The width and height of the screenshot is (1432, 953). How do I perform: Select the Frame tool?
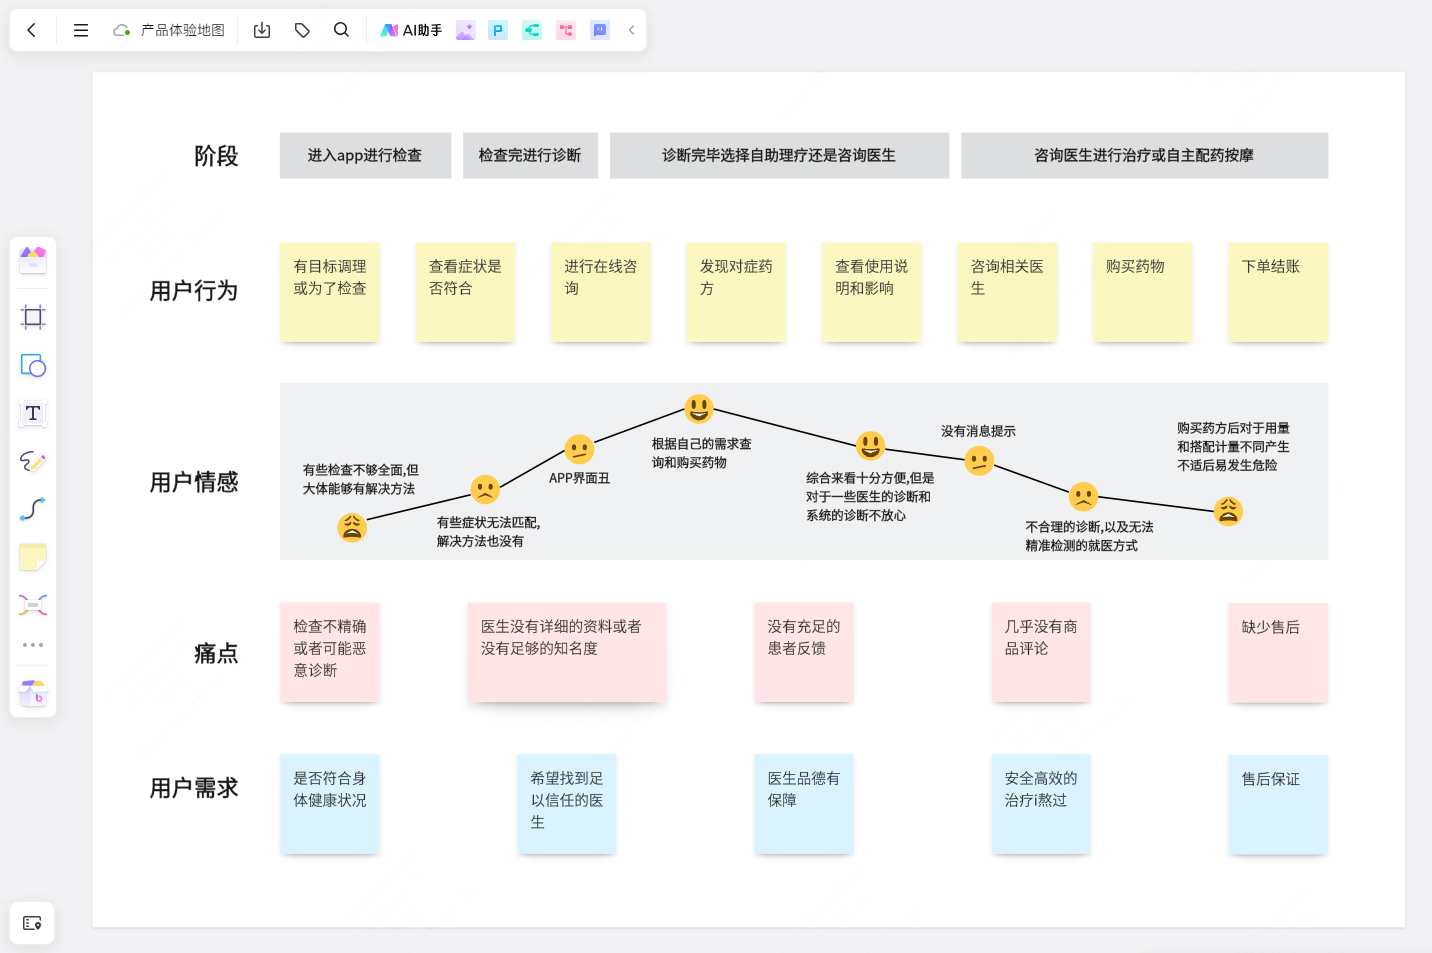pyautogui.click(x=33, y=317)
